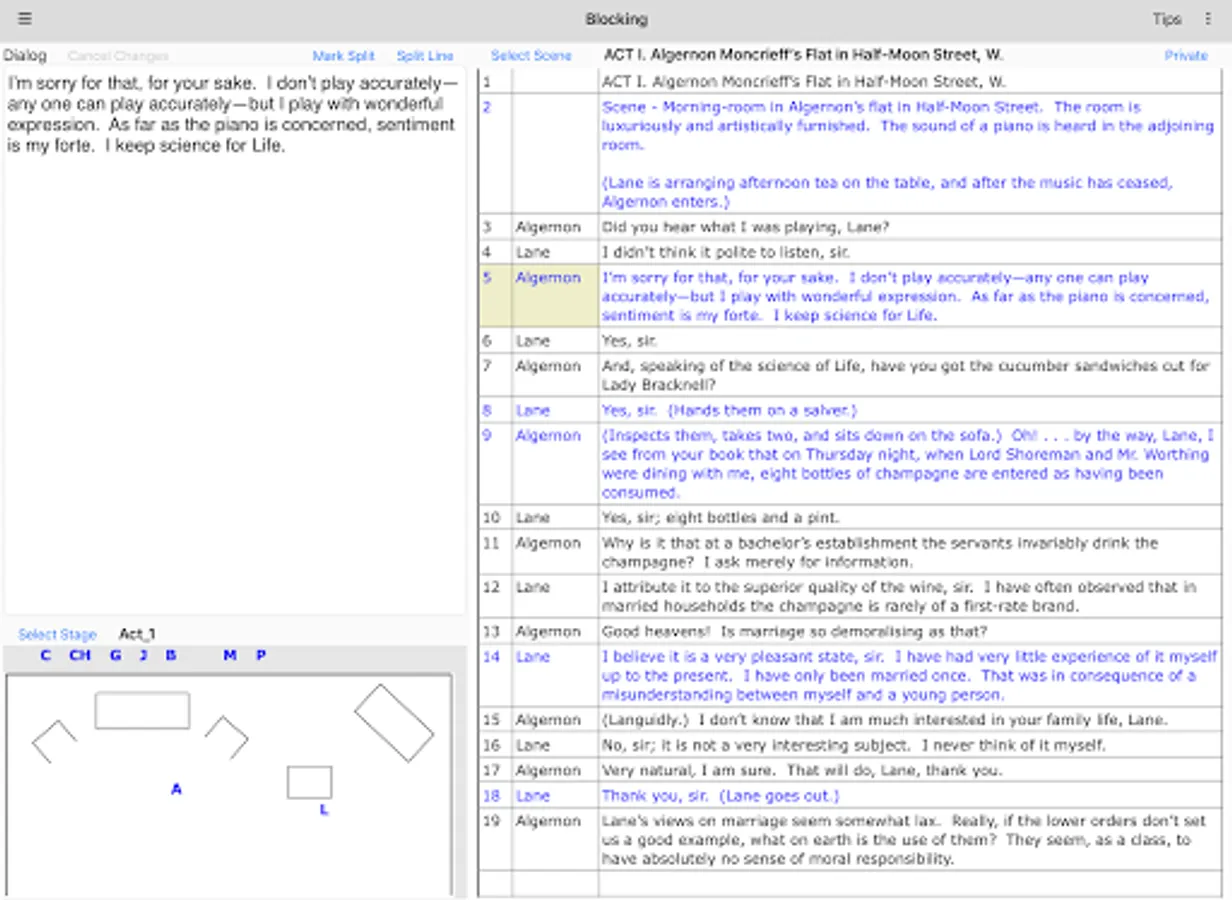Select line 10 'eight bottles and a pint'
1232x900 pixels.
click(x=850, y=518)
